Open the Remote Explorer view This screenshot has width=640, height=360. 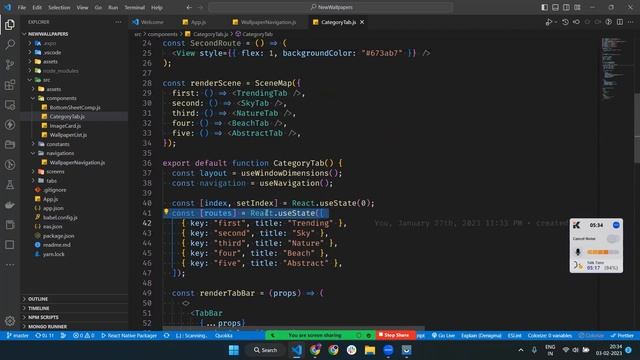(x=10, y=104)
